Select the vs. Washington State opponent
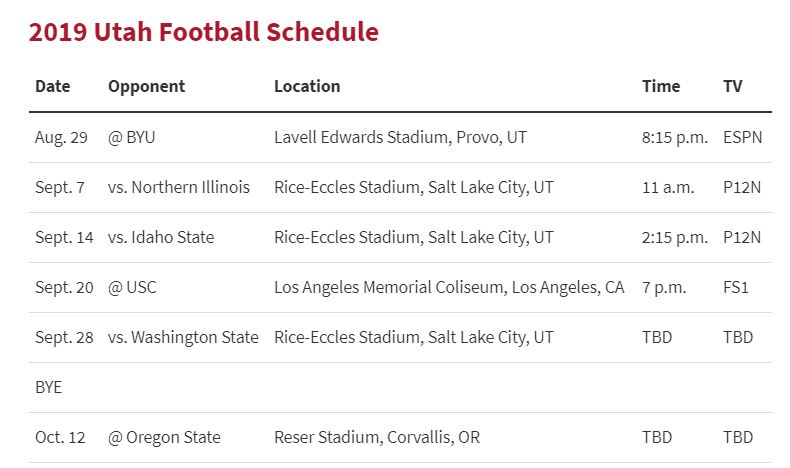The width and height of the screenshot is (790, 468). pos(183,337)
